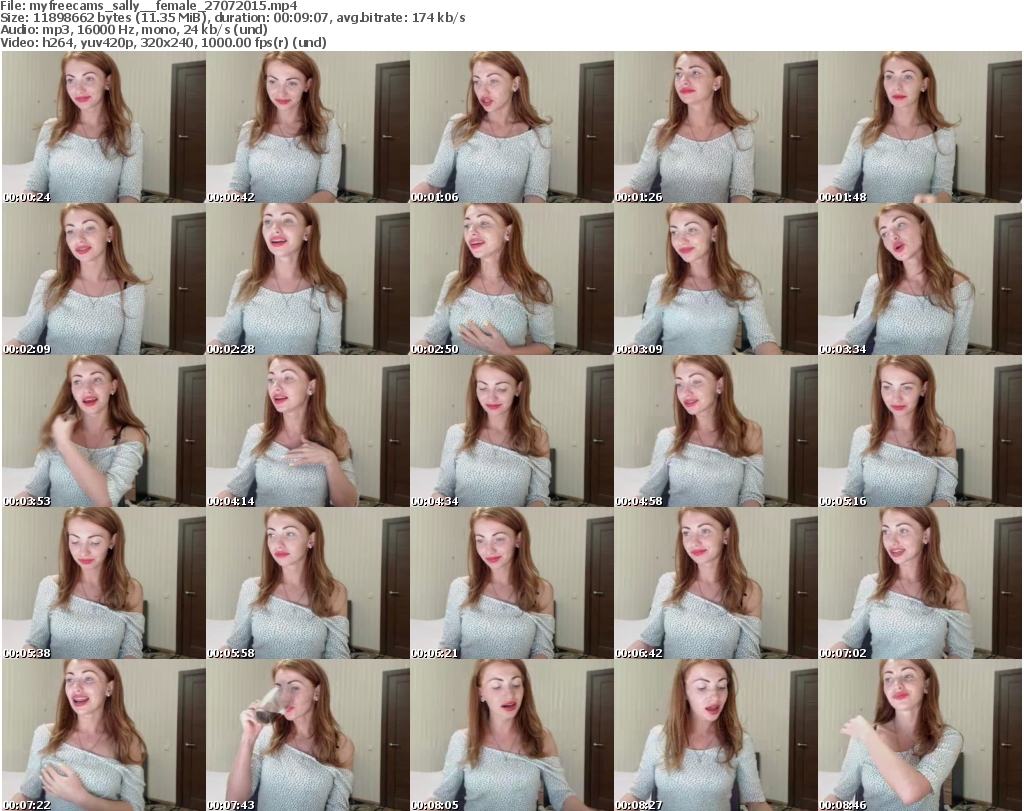The height and width of the screenshot is (811, 1024).
Task: Choose the thumbnail stamped 00:06:42
Action: click(715, 583)
